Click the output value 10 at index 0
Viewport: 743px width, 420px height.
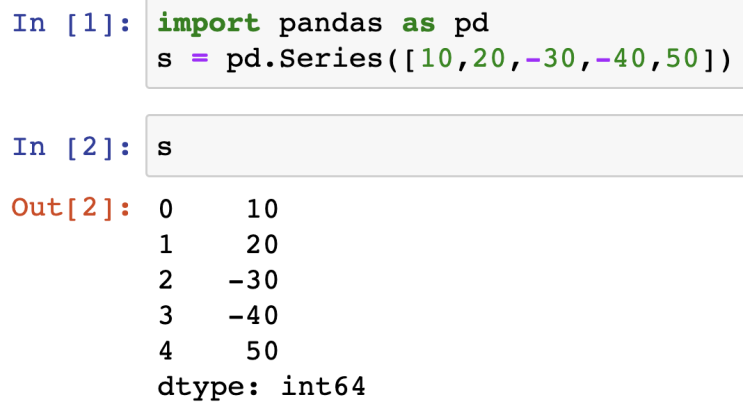263,209
